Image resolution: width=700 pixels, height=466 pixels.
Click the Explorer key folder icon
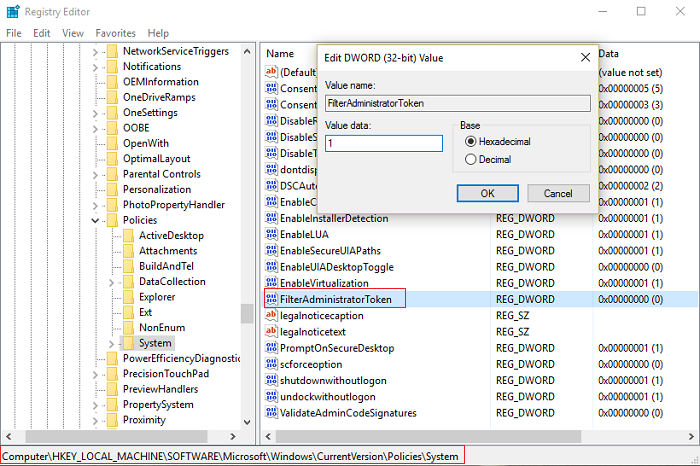(128, 296)
